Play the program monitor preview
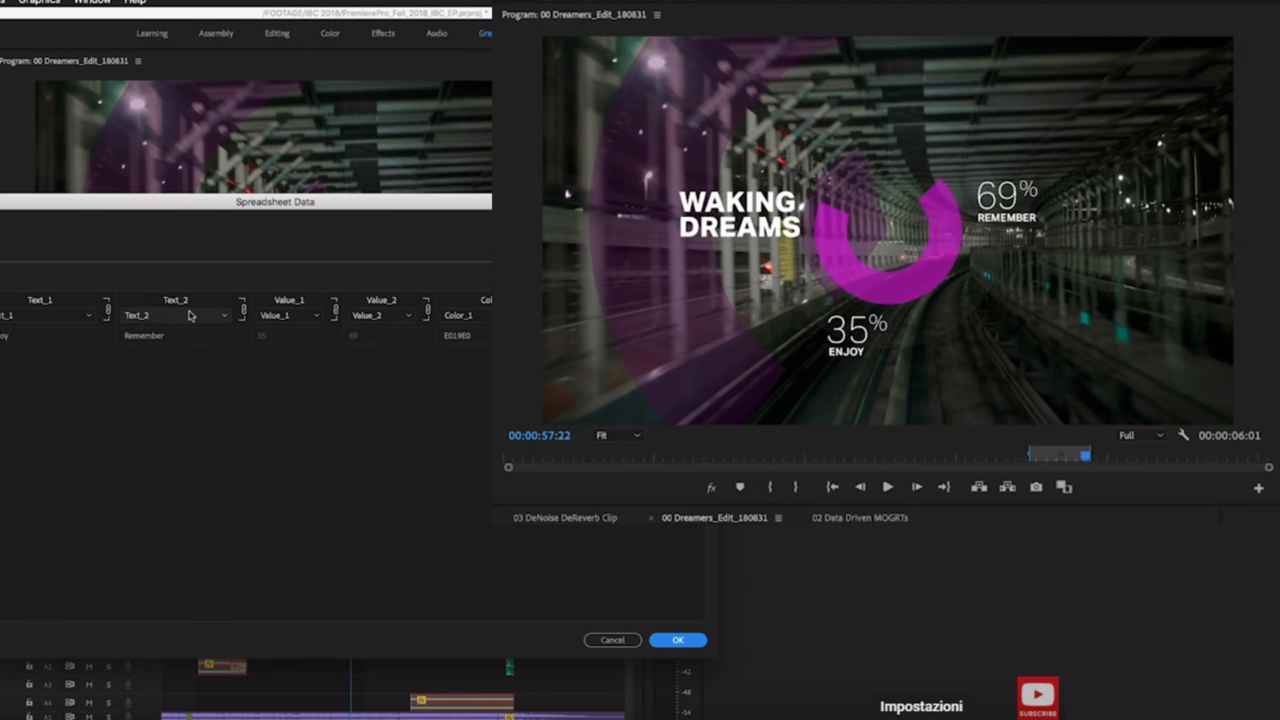1280x720 pixels. coord(887,487)
